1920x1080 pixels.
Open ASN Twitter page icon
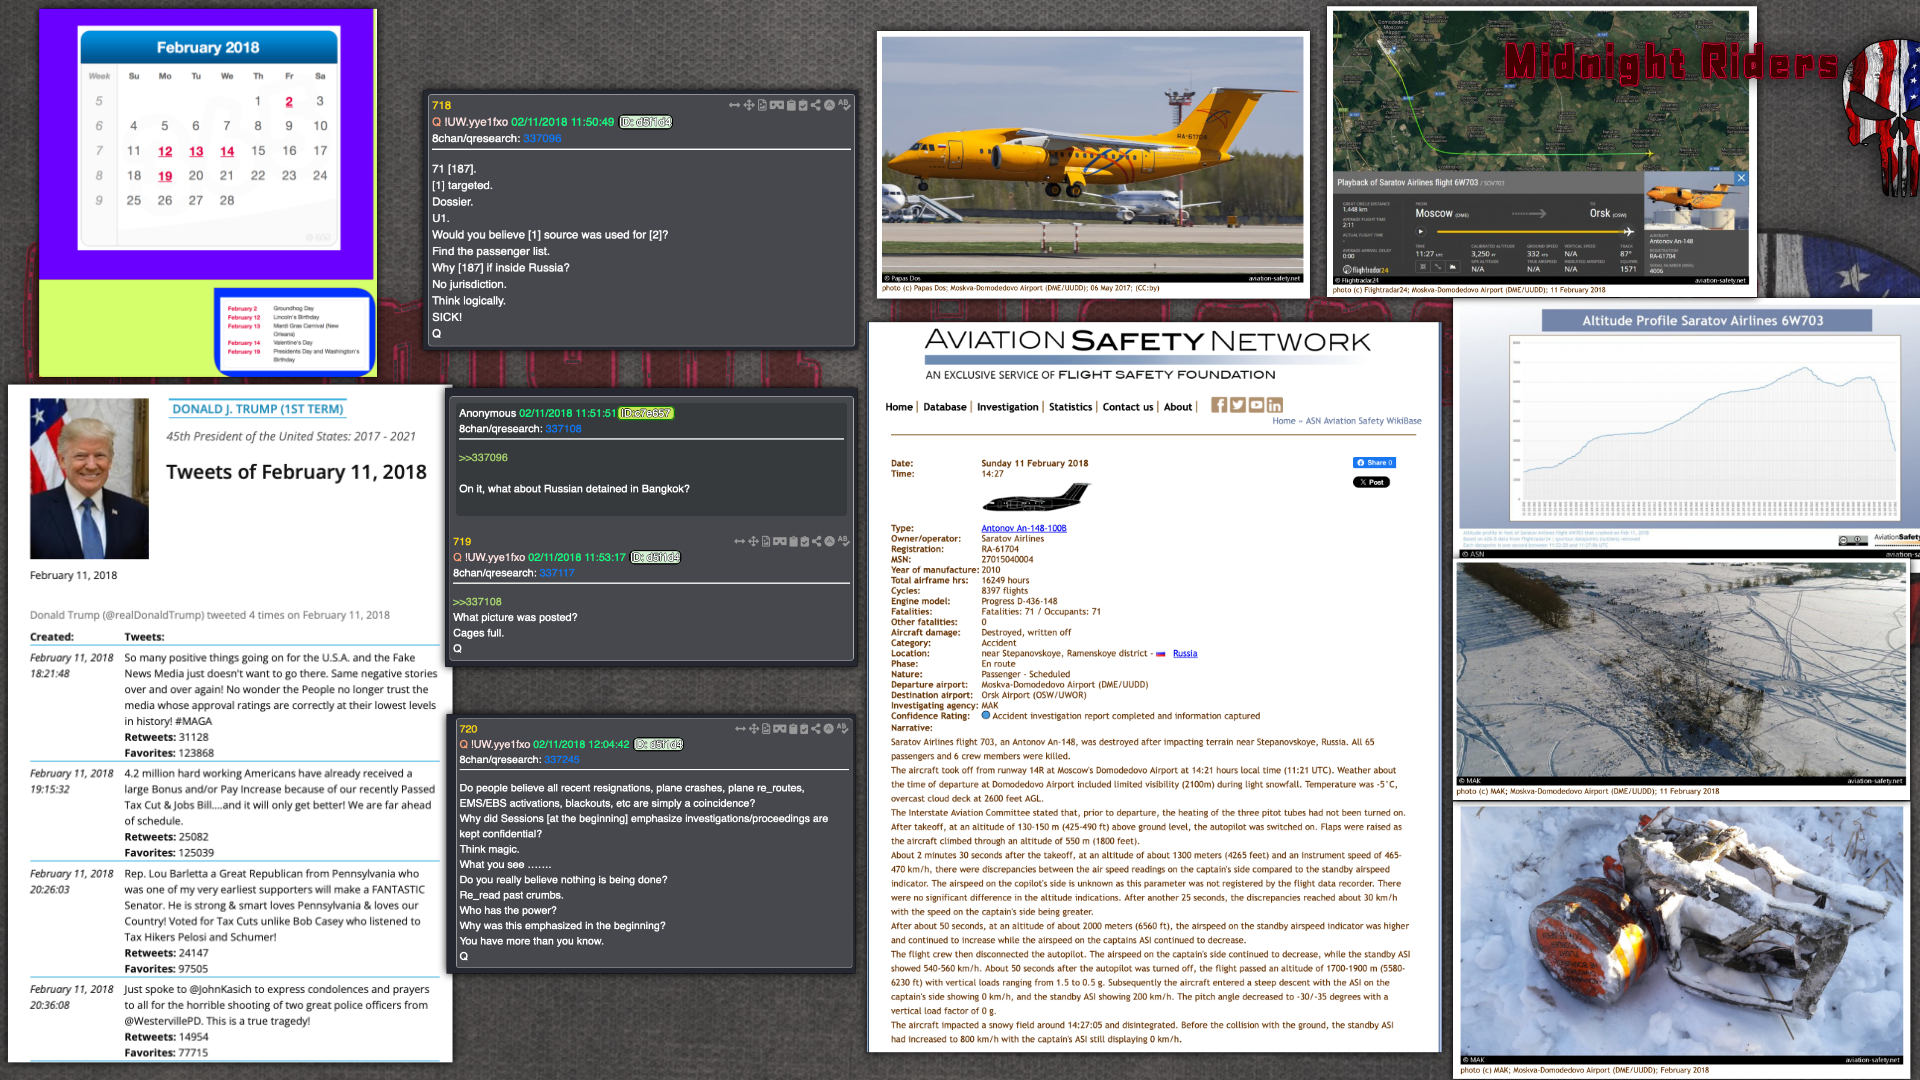pos(1238,405)
